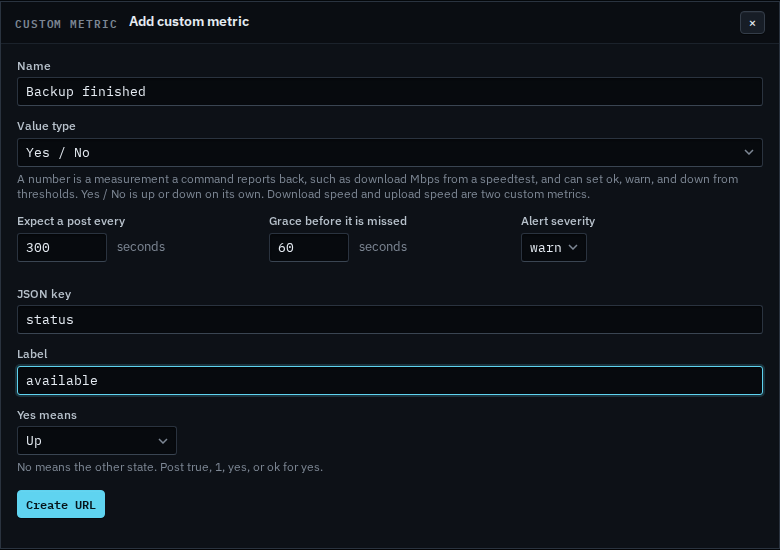Click the Add custom metric title
Screen dimensions: 780x550
click(x=189, y=22)
